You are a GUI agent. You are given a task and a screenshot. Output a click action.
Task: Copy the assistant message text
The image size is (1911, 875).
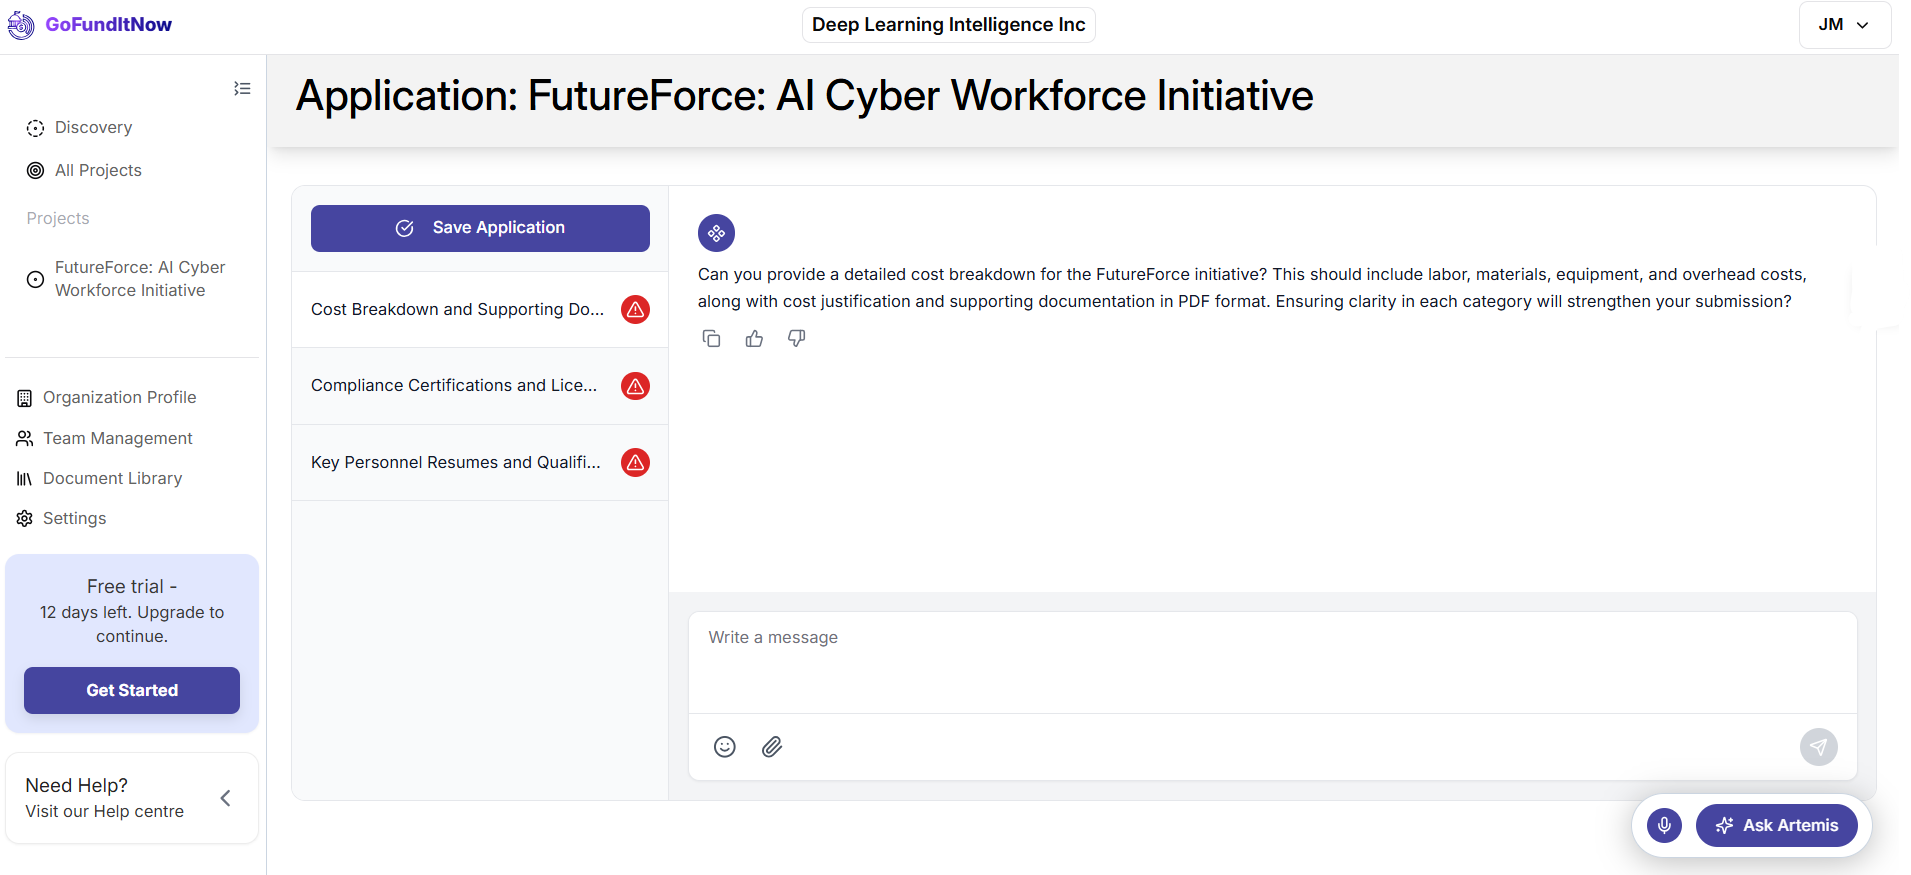point(711,339)
